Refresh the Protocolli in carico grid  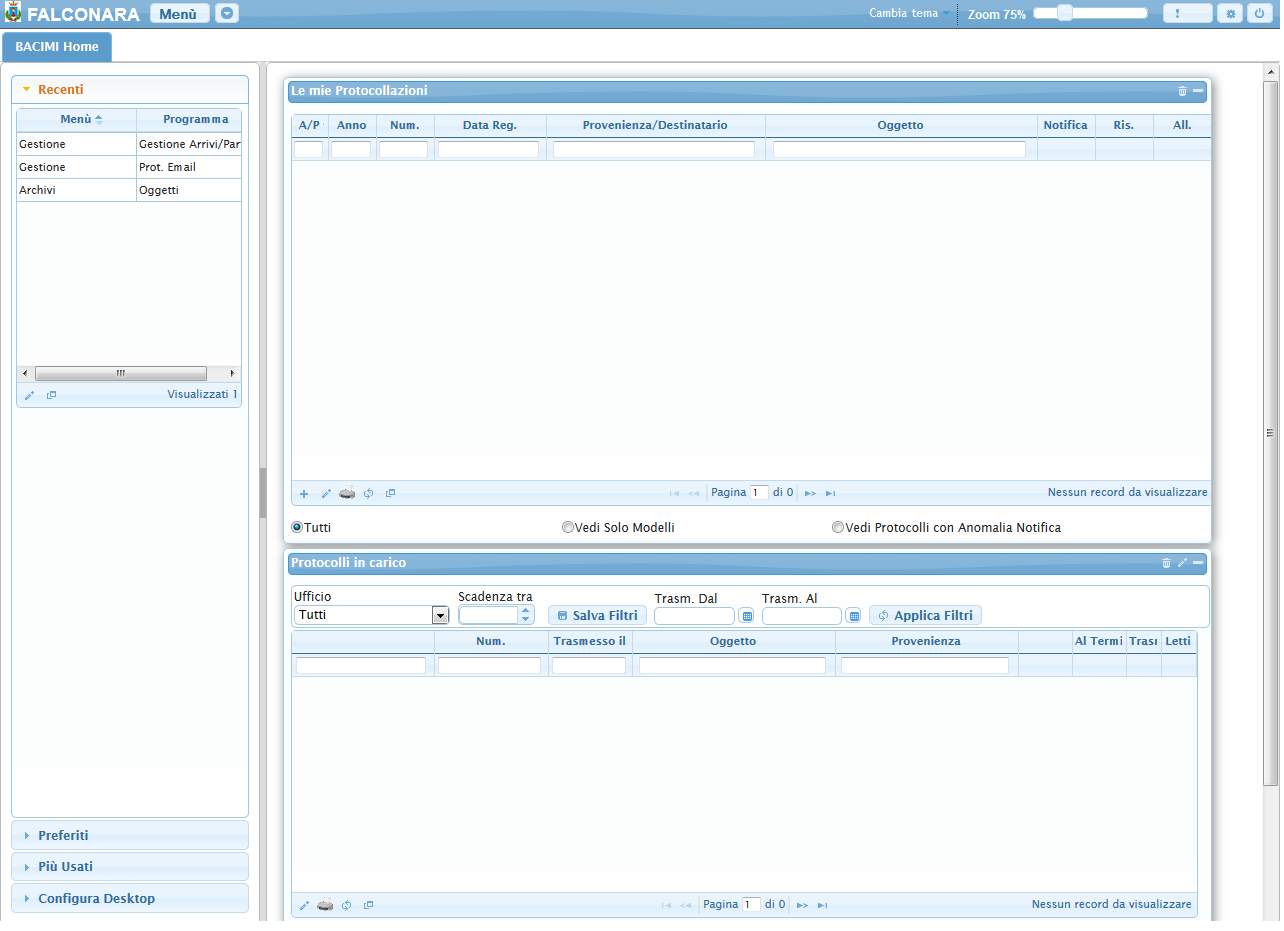point(347,905)
